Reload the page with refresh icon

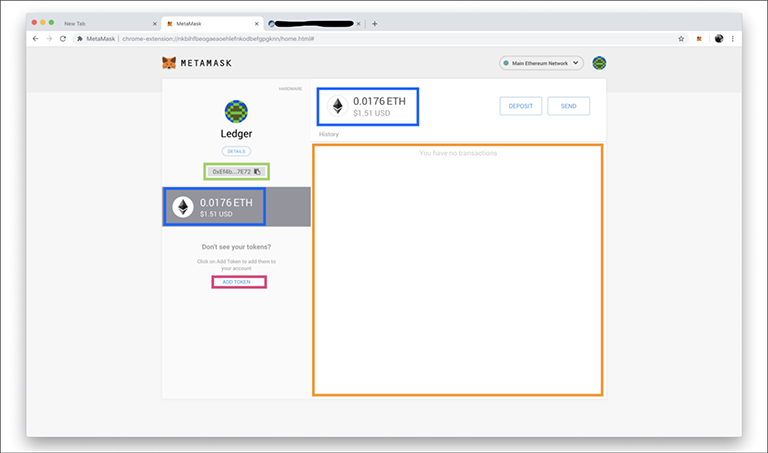(63, 39)
